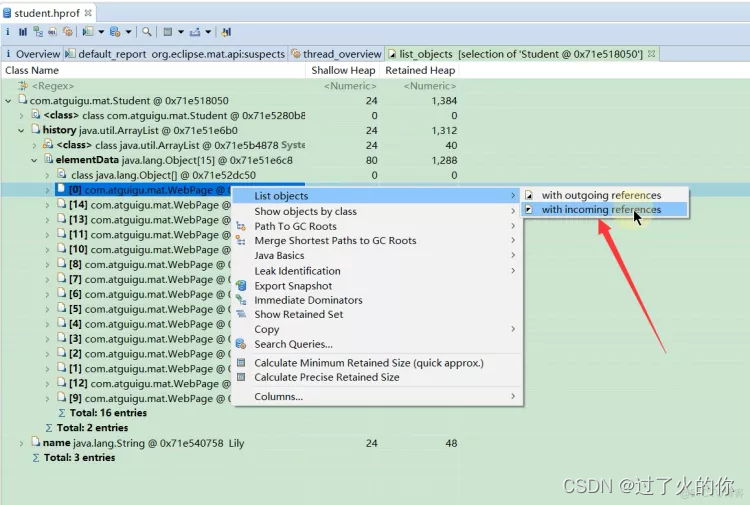This screenshot has width=750, height=505.
Task: Open the Query Browser dropdown arrow
Action: click(129, 32)
